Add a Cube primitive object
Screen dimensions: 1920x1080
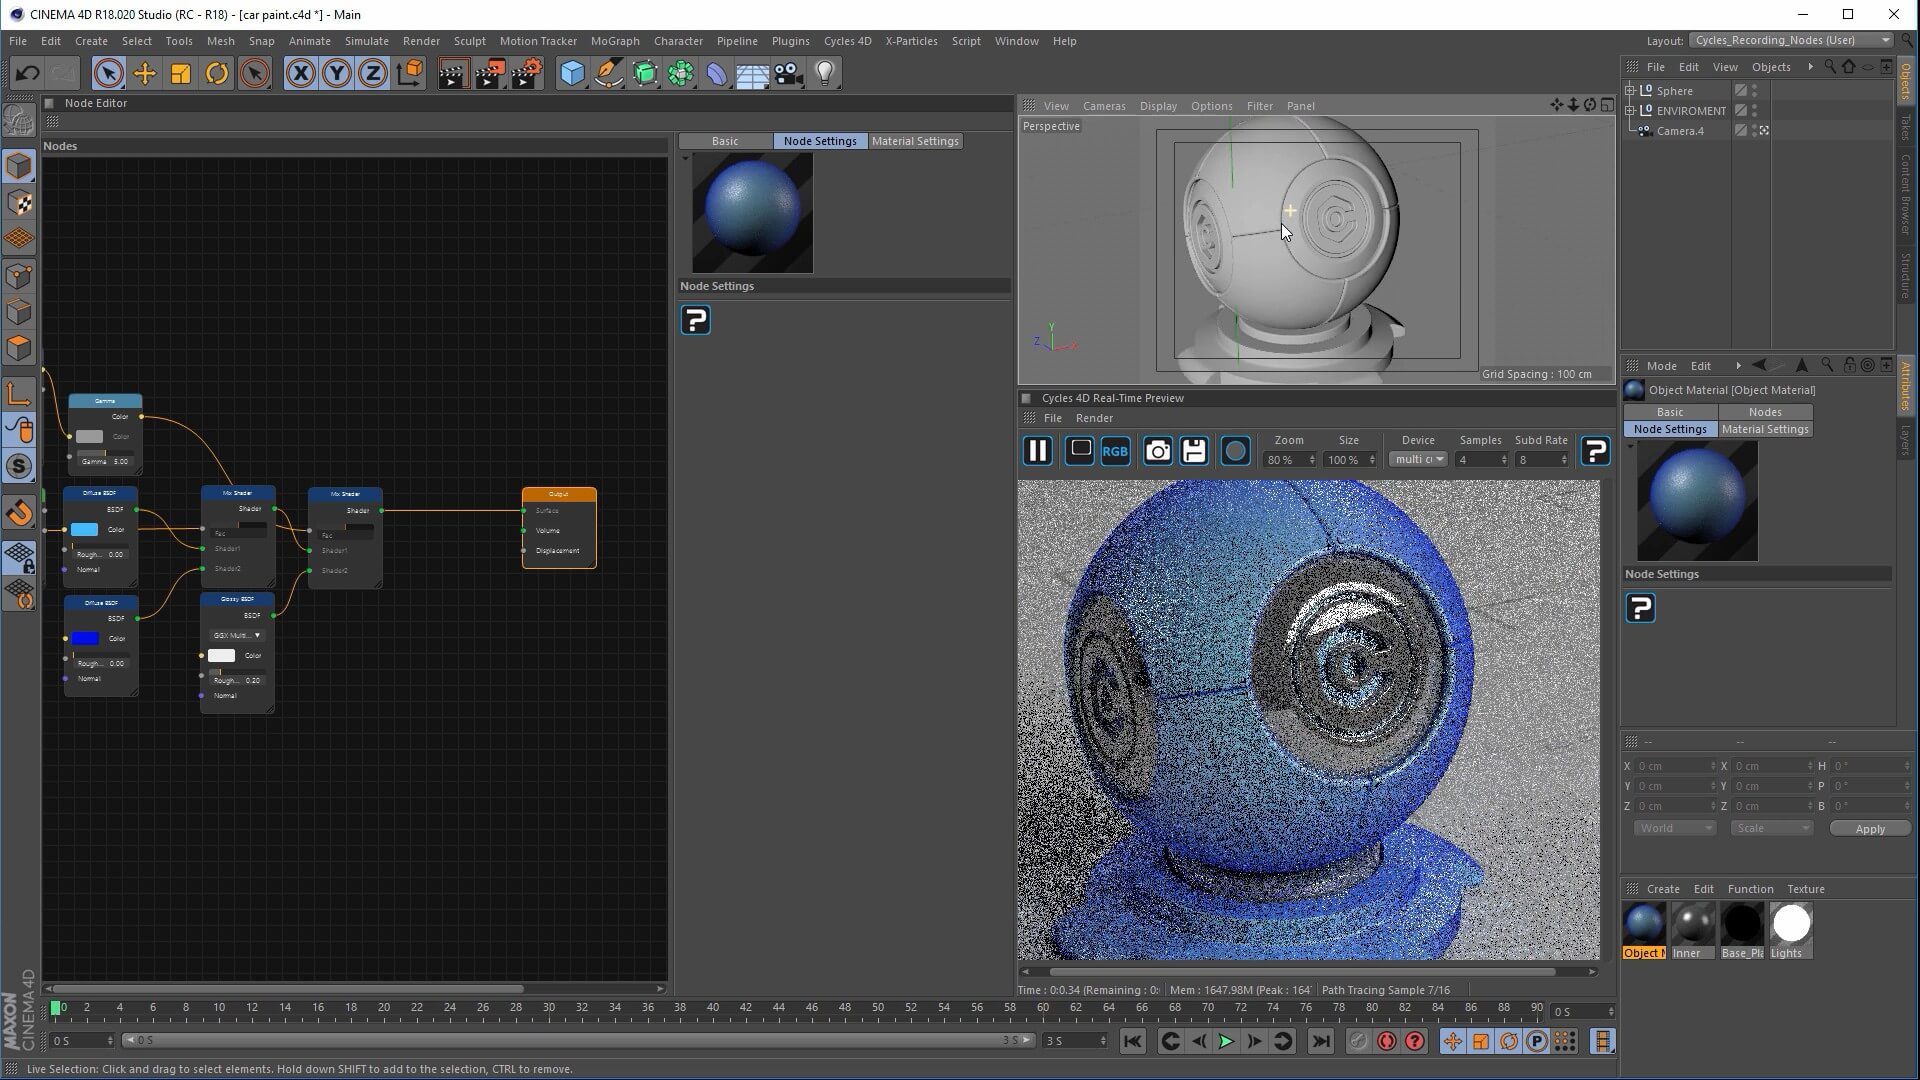(x=572, y=73)
